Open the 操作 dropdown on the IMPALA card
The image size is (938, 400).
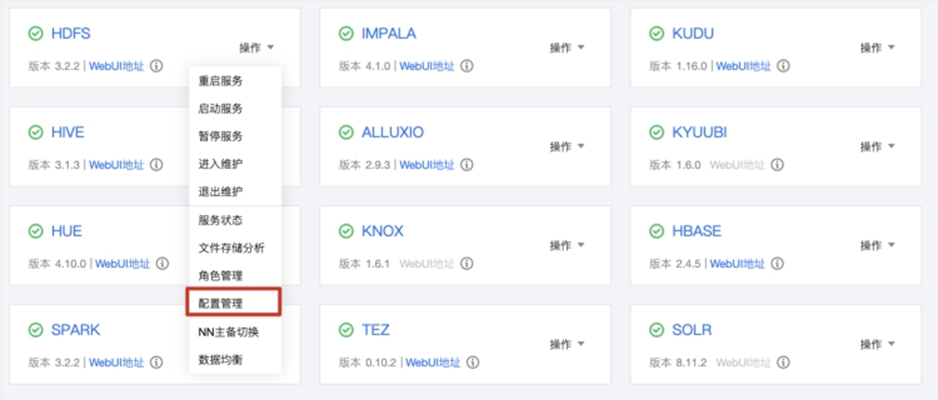coord(567,48)
